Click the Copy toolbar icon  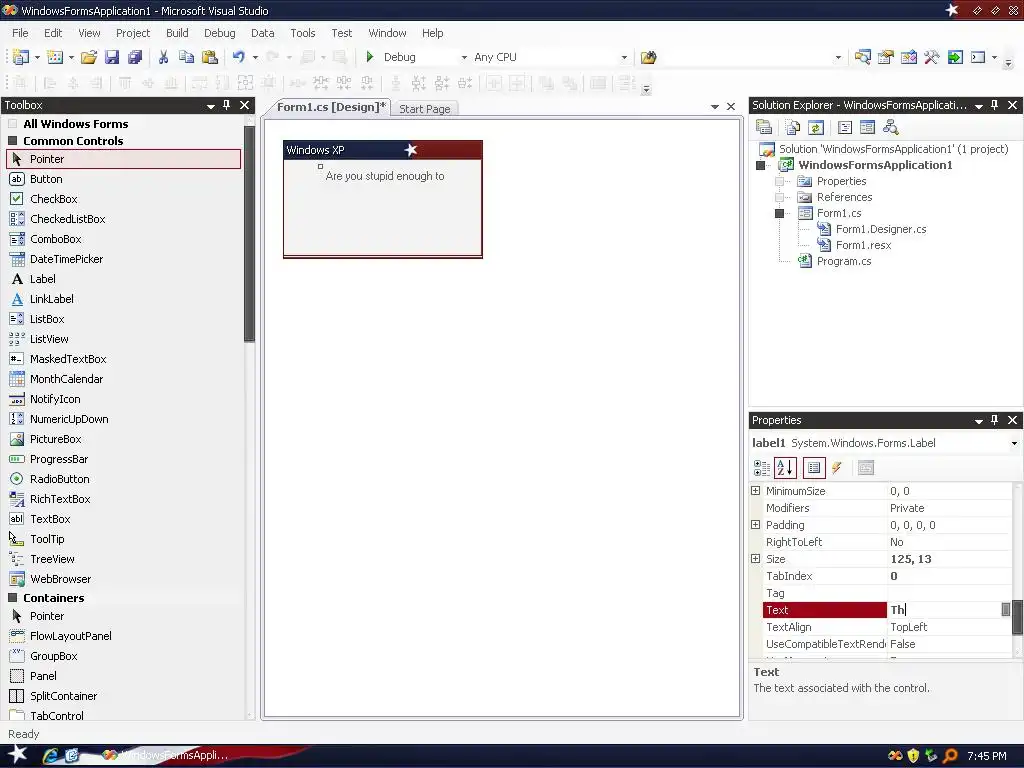(186, 57)
